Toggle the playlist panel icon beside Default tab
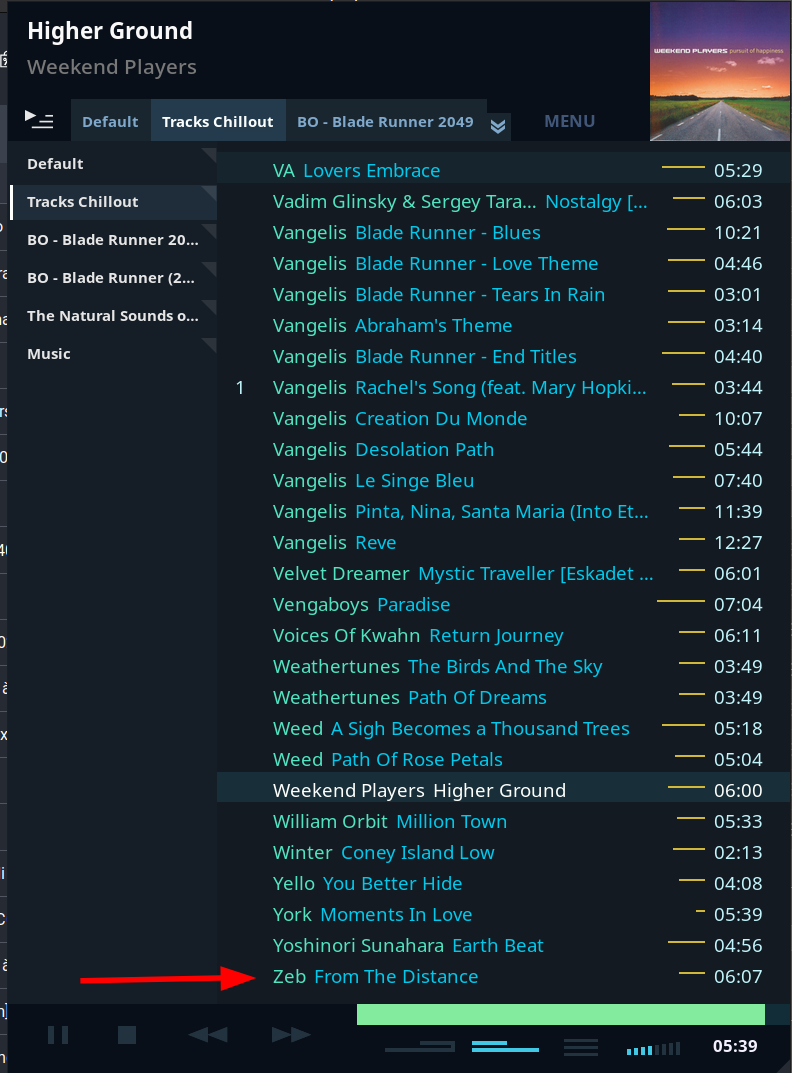 [39, 120]
